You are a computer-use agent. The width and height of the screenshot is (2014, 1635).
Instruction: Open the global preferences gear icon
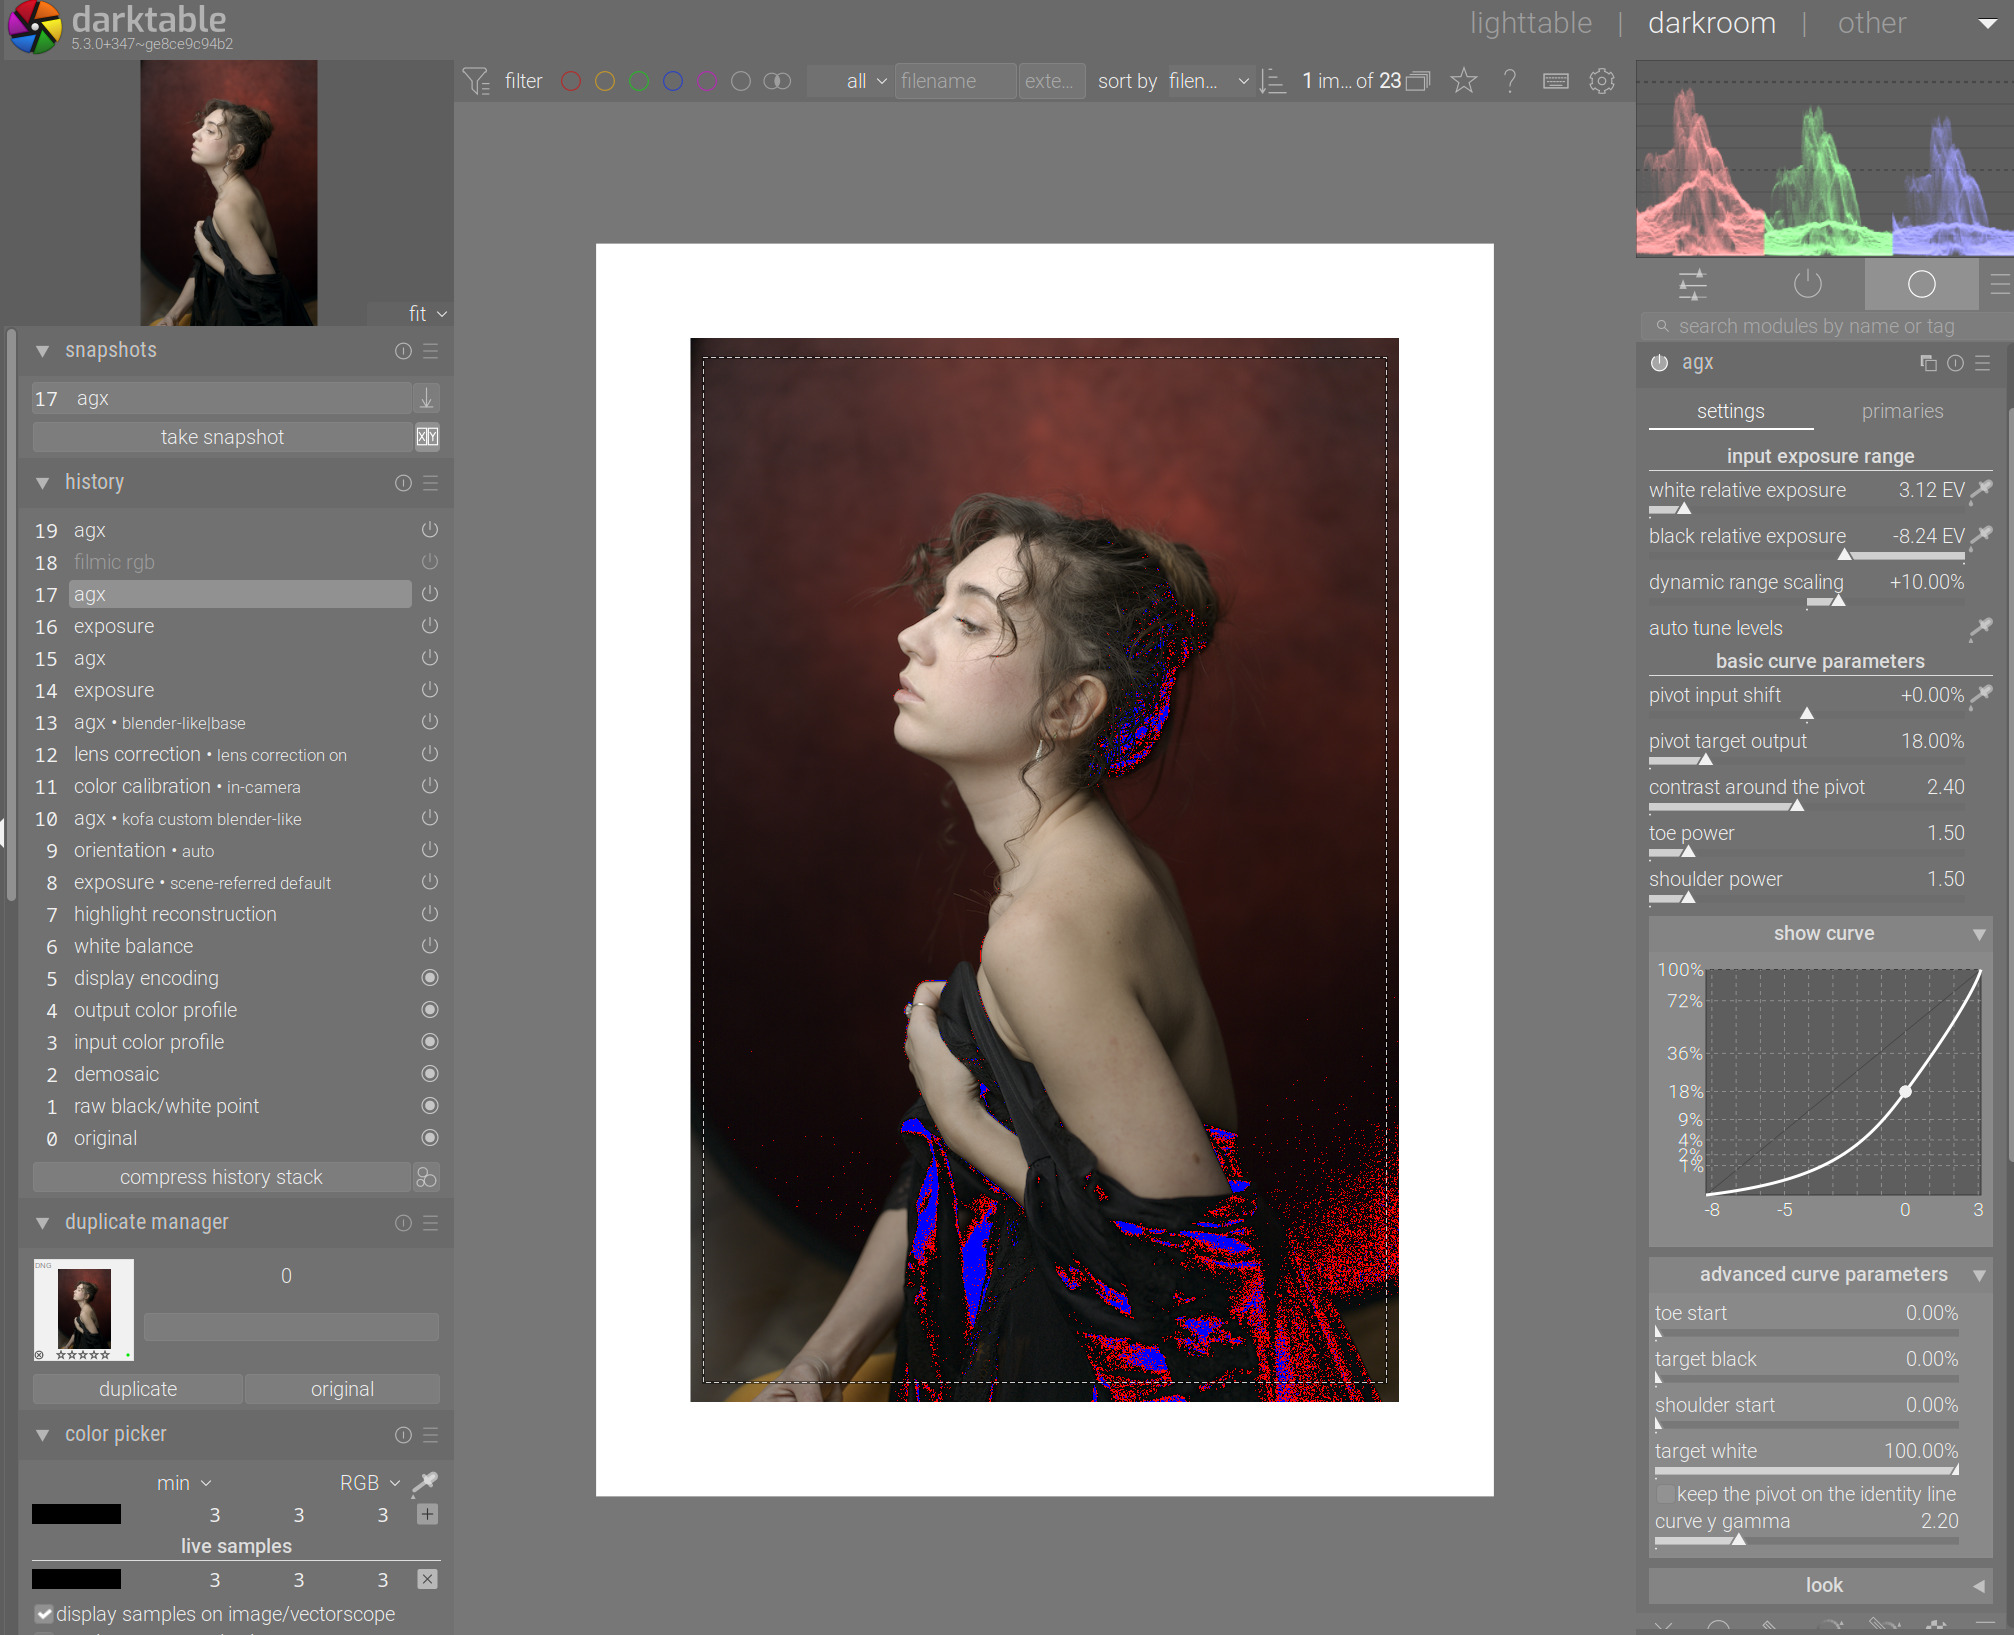click(1602, 81)
